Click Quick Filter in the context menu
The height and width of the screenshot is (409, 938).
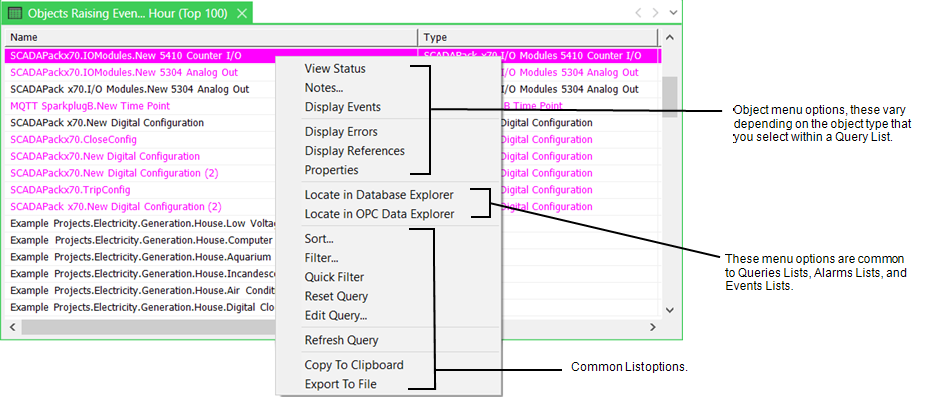(x=334, y=277)
